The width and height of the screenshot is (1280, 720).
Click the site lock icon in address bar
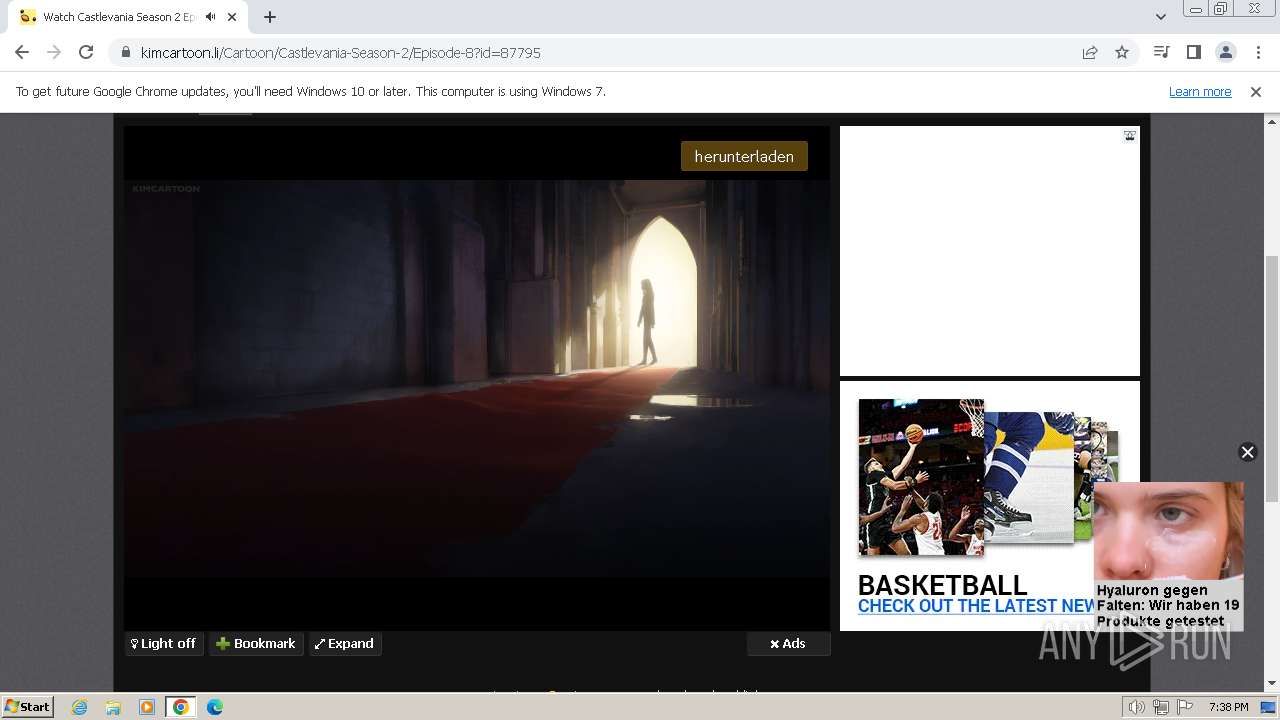click(x=125, y=52)
